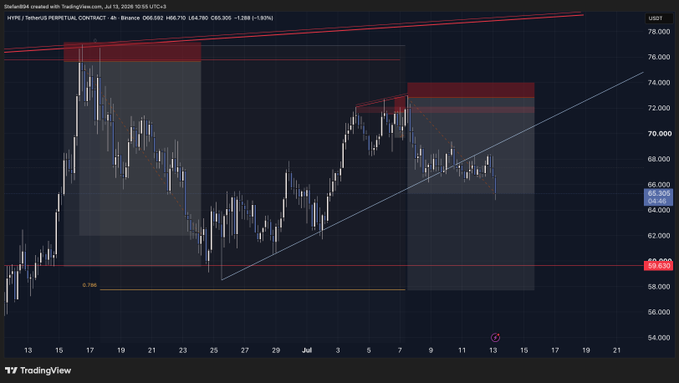Click the 70.000 price axis label
The image size is (679, 383).
coord(659,134)
